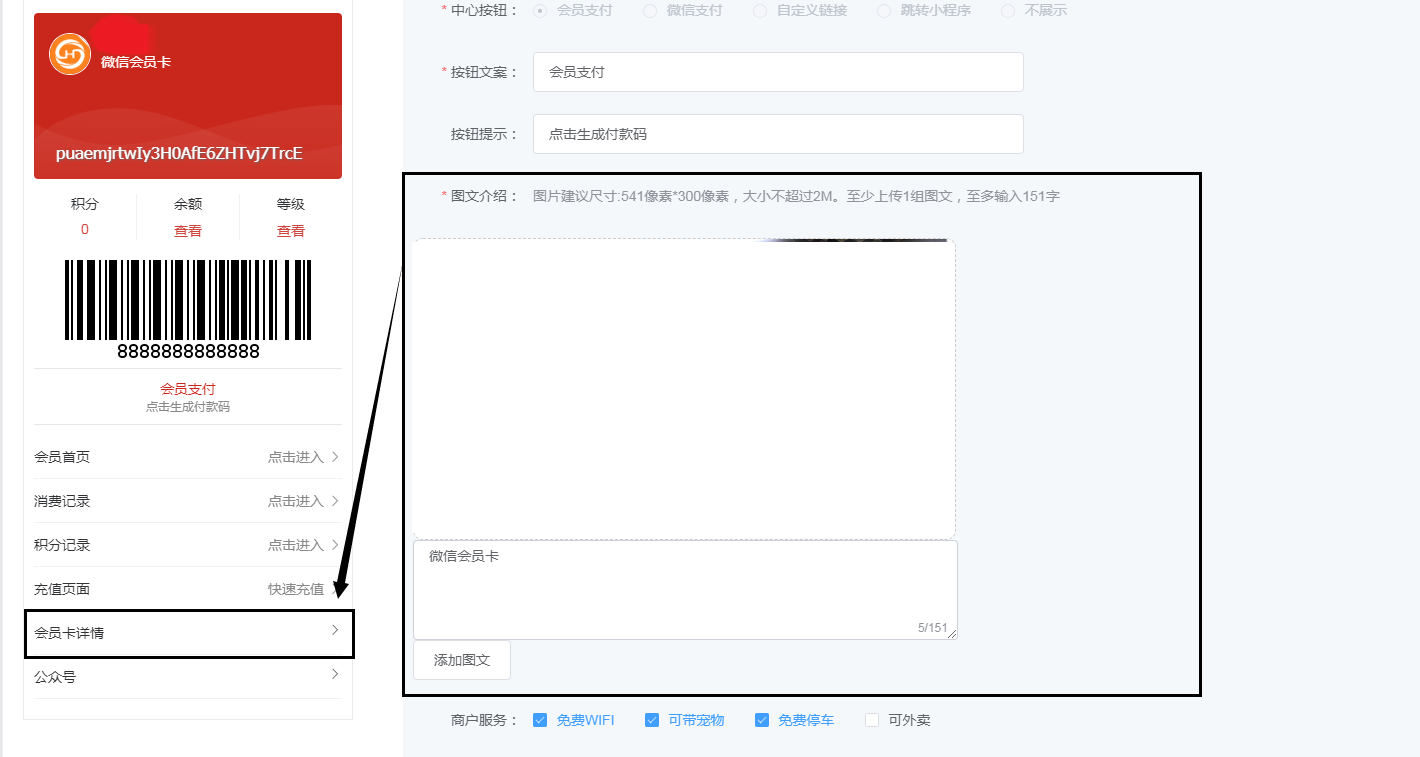Click 点击进入 in the 消费记录 row
1420x757 pixels.
[296, 501]
